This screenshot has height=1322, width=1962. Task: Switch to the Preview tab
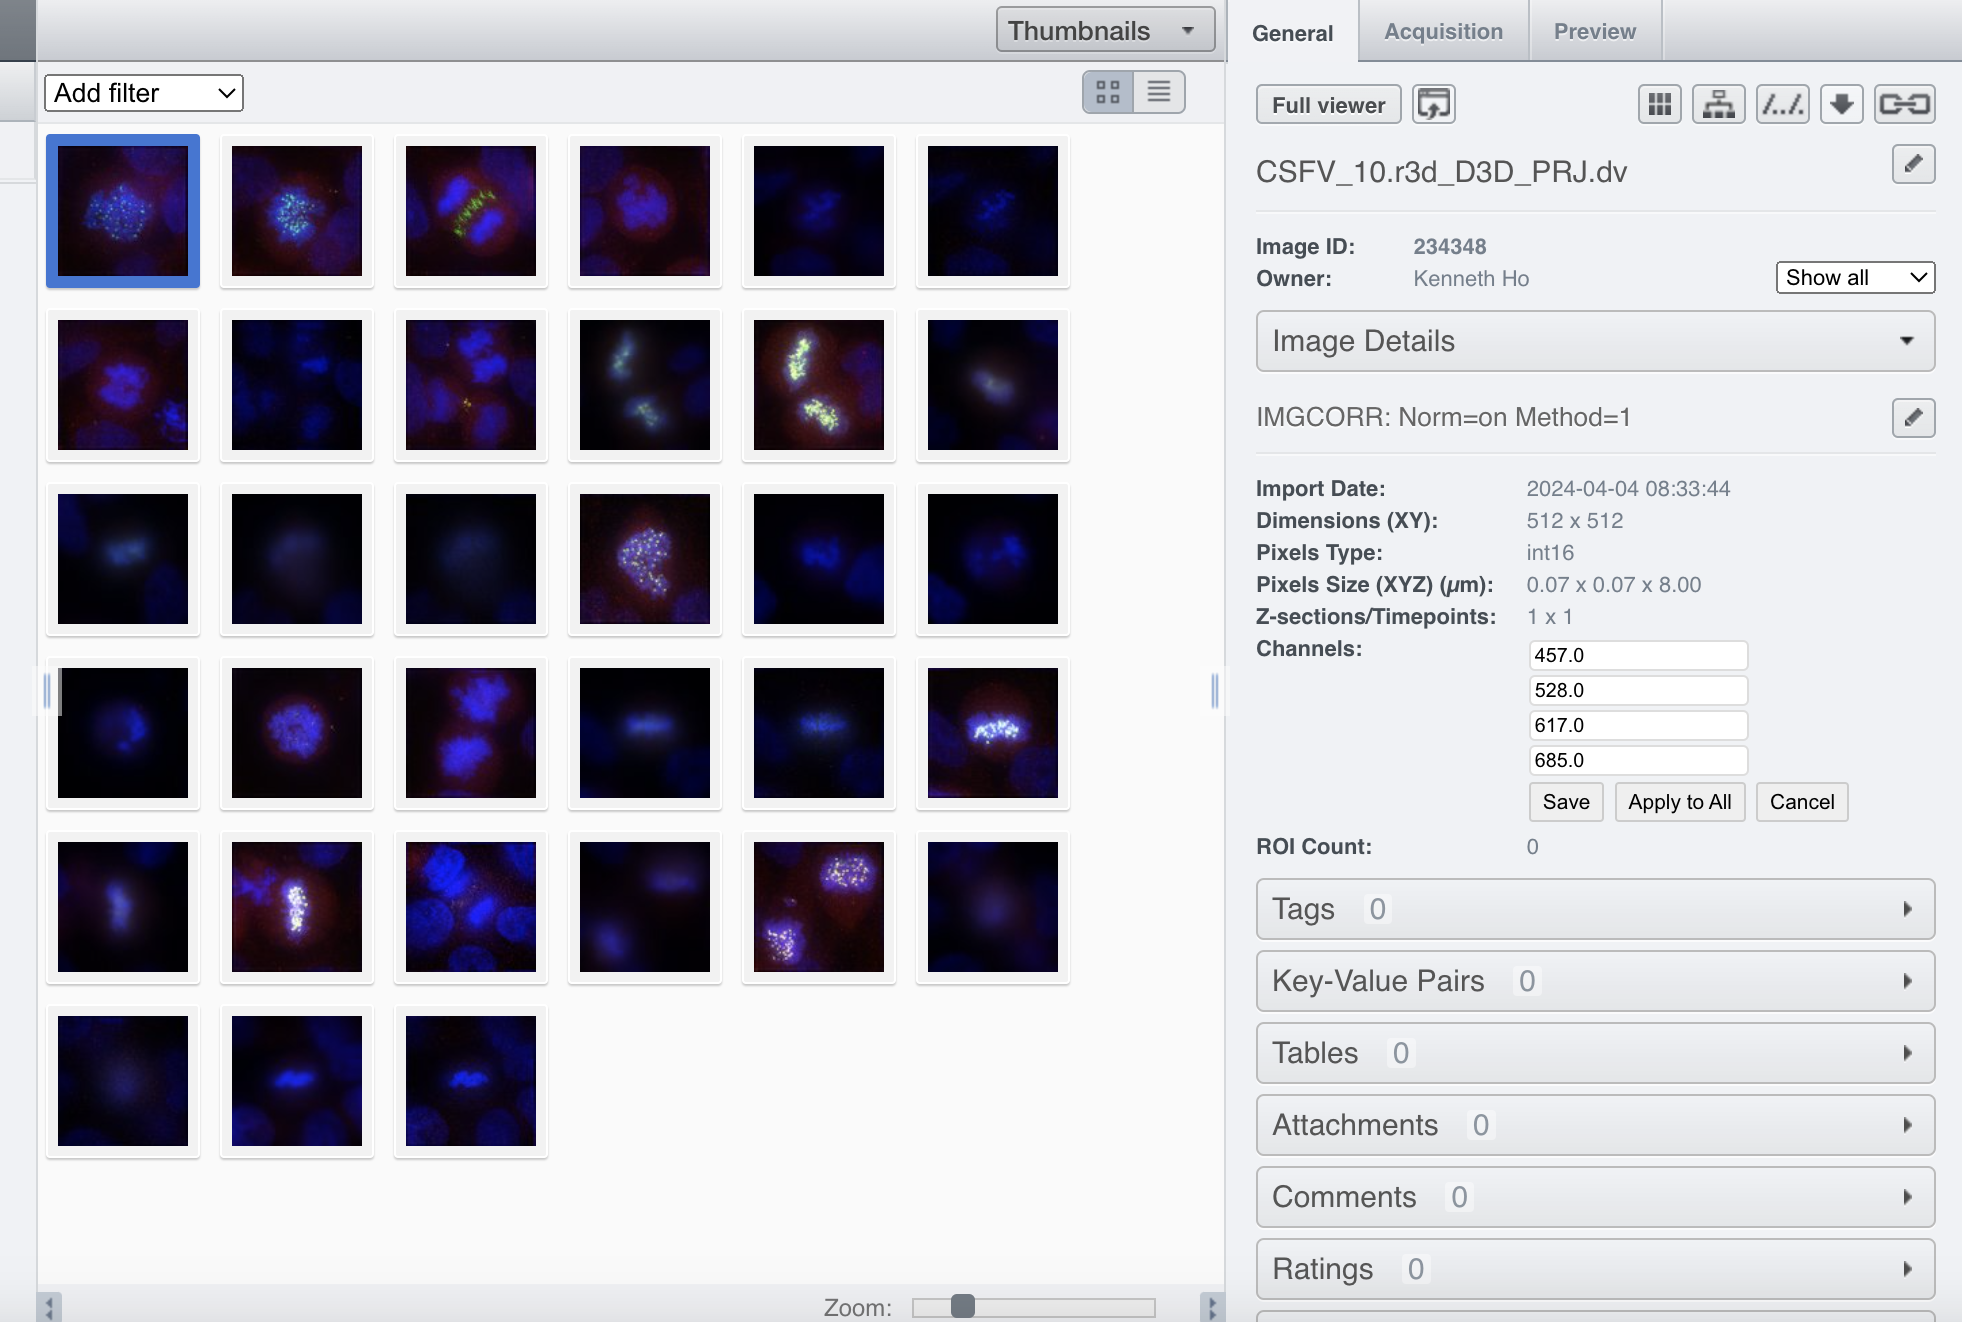click(x=1594, y=31)
